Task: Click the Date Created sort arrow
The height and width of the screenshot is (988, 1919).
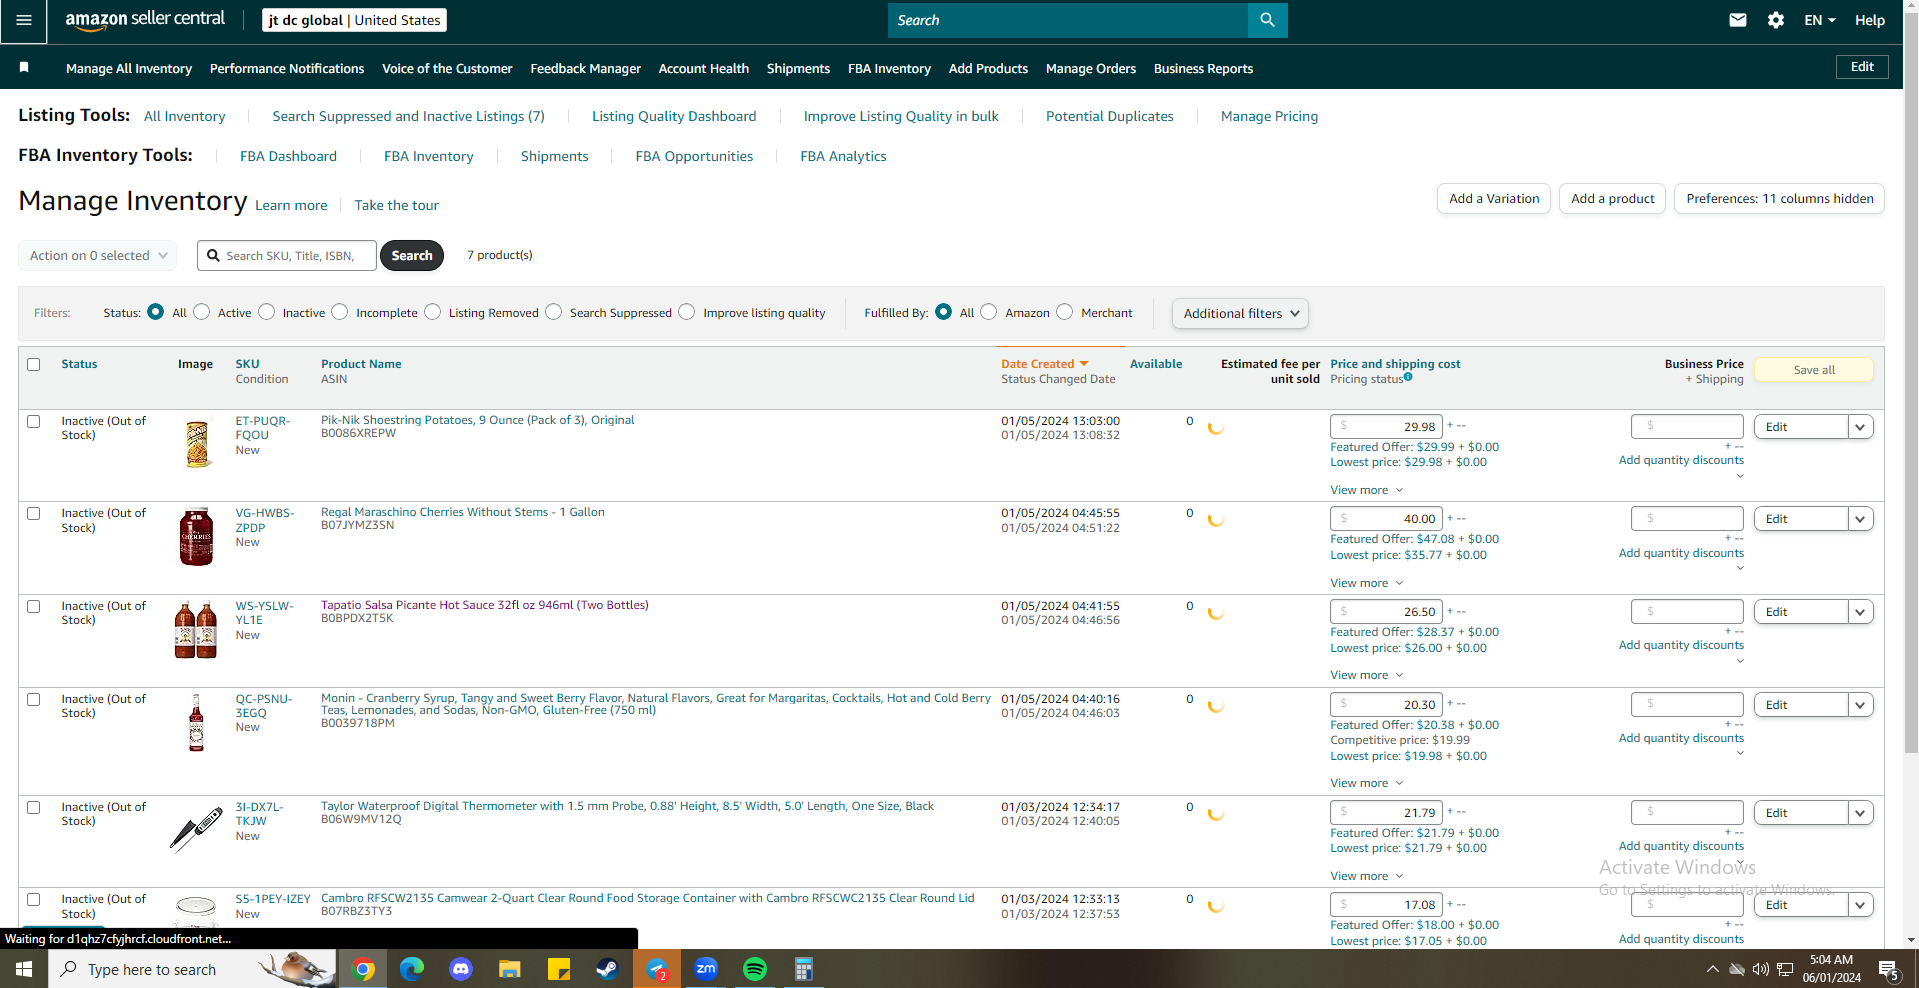Action: click(1084, 364)
